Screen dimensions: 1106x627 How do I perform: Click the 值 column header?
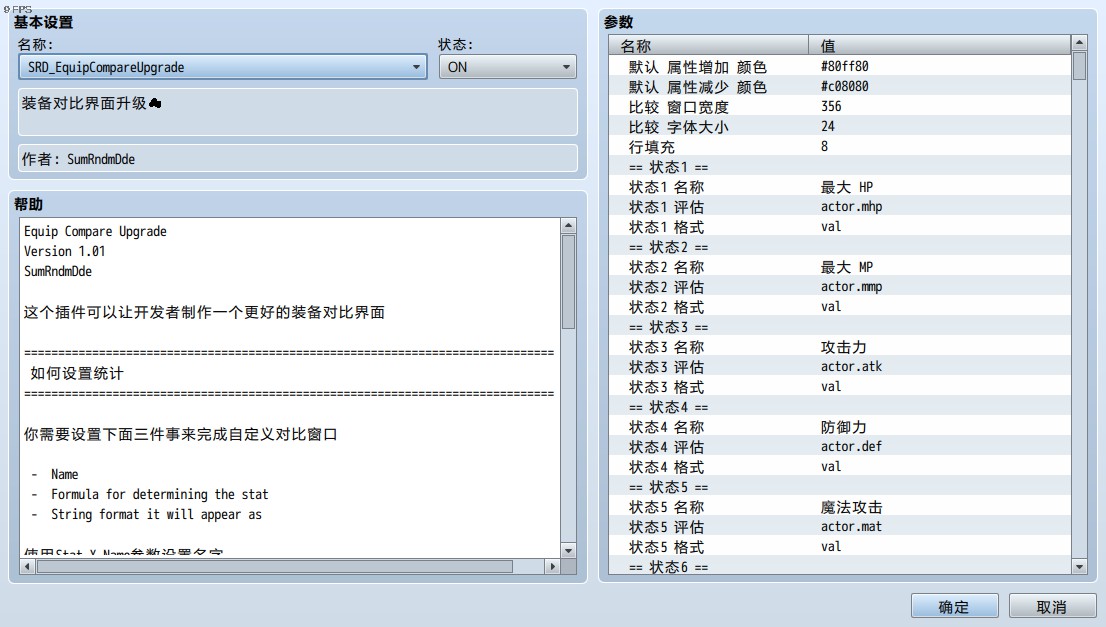pyautogui.click(x=940, y=45)
